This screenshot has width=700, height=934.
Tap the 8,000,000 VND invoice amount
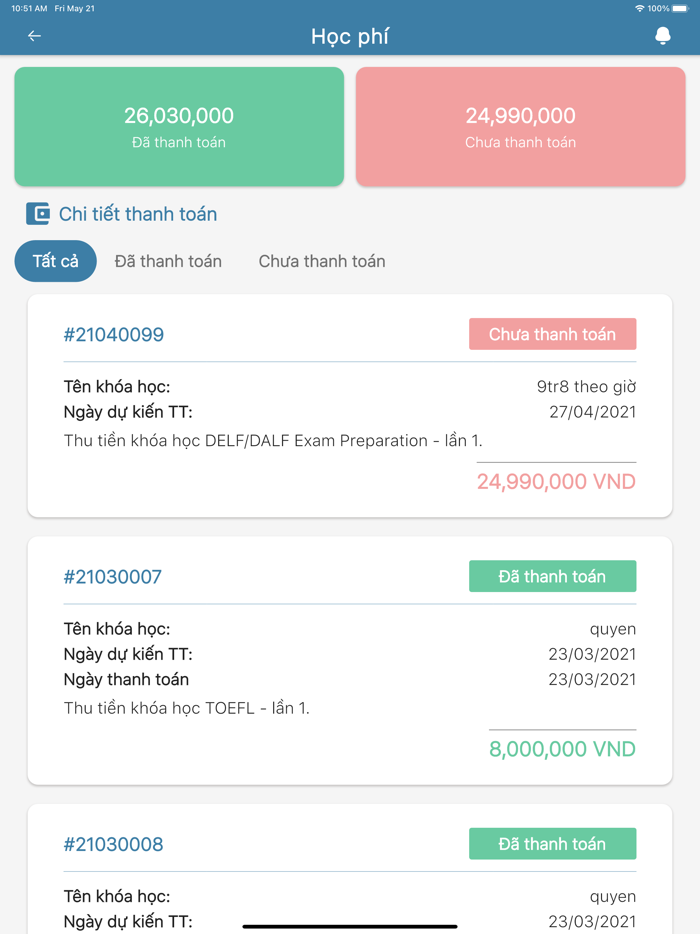[562, 749]
